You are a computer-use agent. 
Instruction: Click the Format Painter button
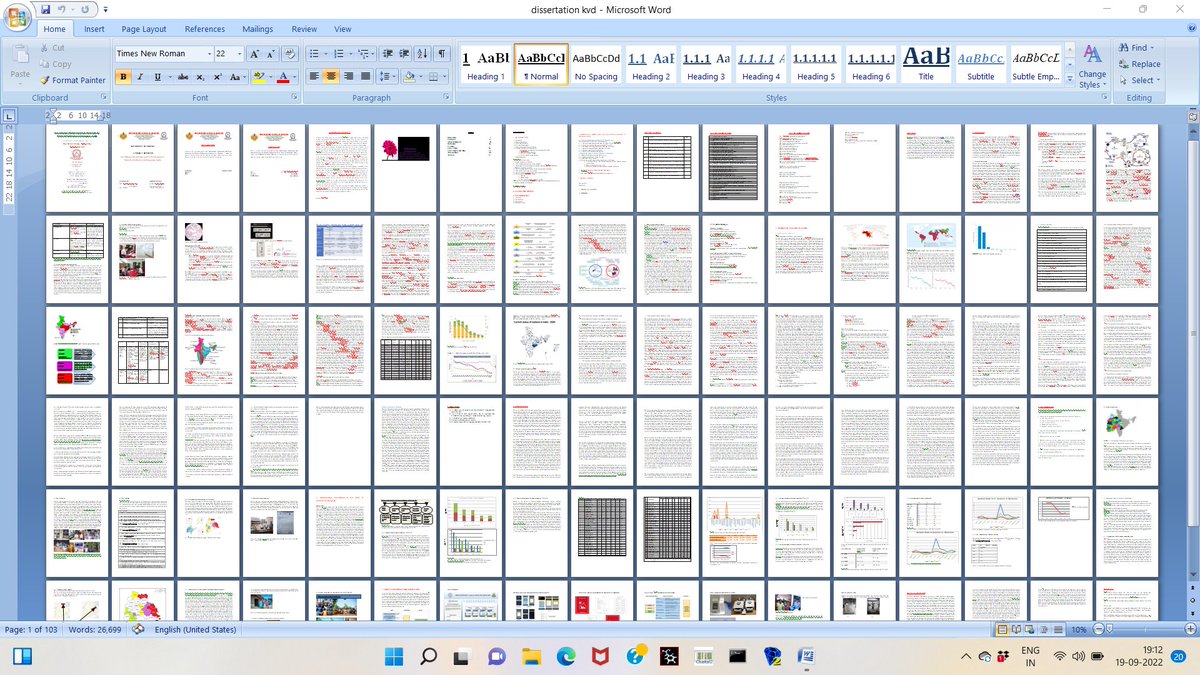(72, 80)
